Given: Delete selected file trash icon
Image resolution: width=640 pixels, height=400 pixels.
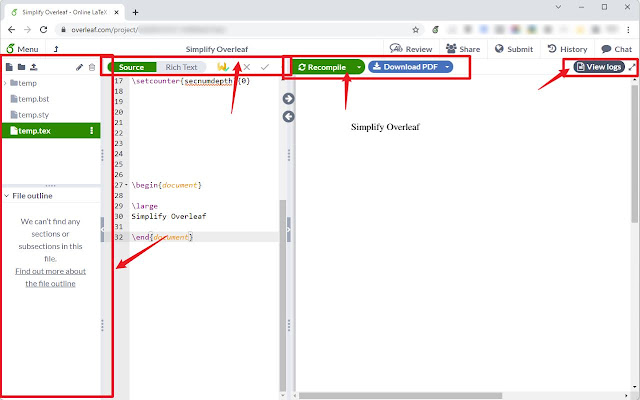Looking at the screenshot, I should coord(92,67).
